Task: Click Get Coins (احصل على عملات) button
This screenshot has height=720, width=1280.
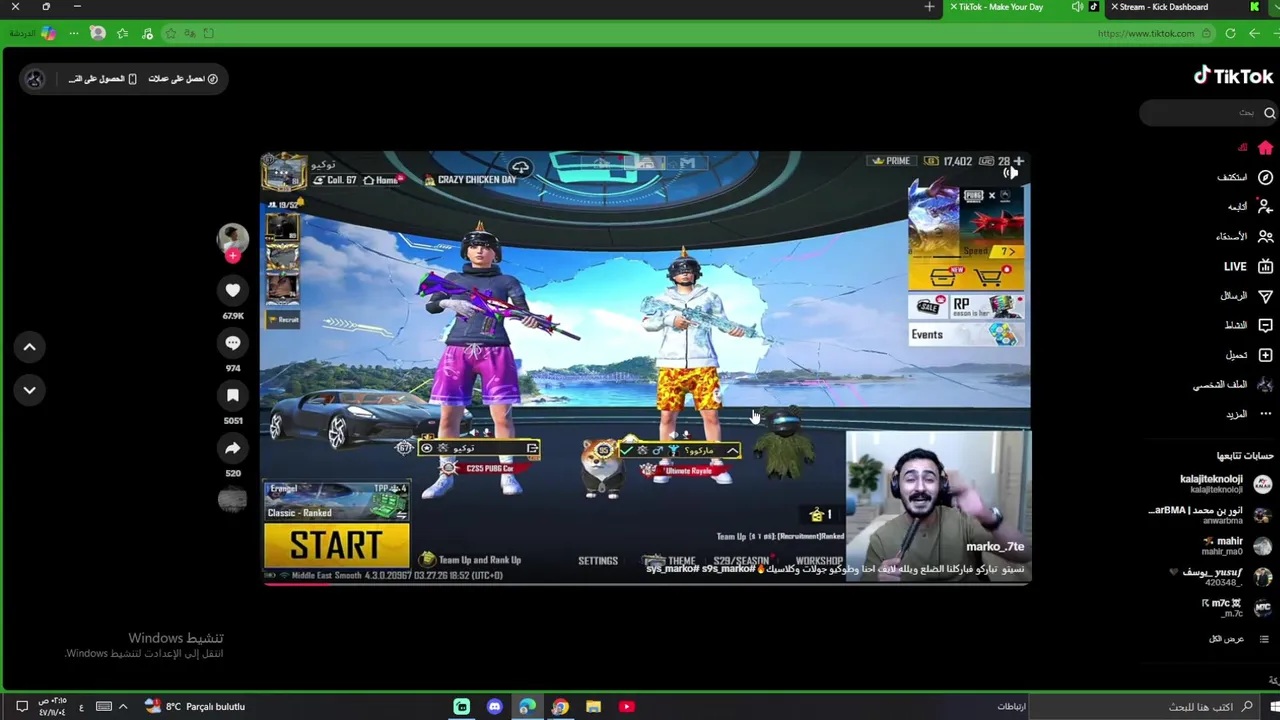Action: (183, 79)
